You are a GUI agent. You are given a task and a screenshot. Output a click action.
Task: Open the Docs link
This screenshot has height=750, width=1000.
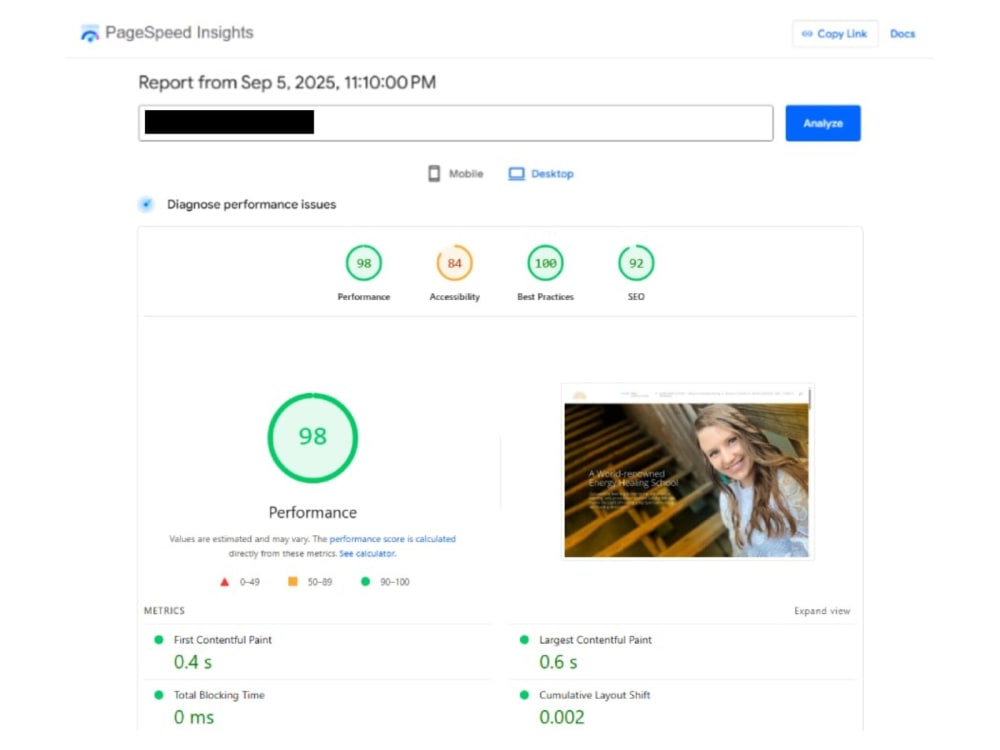click(902, 34)
